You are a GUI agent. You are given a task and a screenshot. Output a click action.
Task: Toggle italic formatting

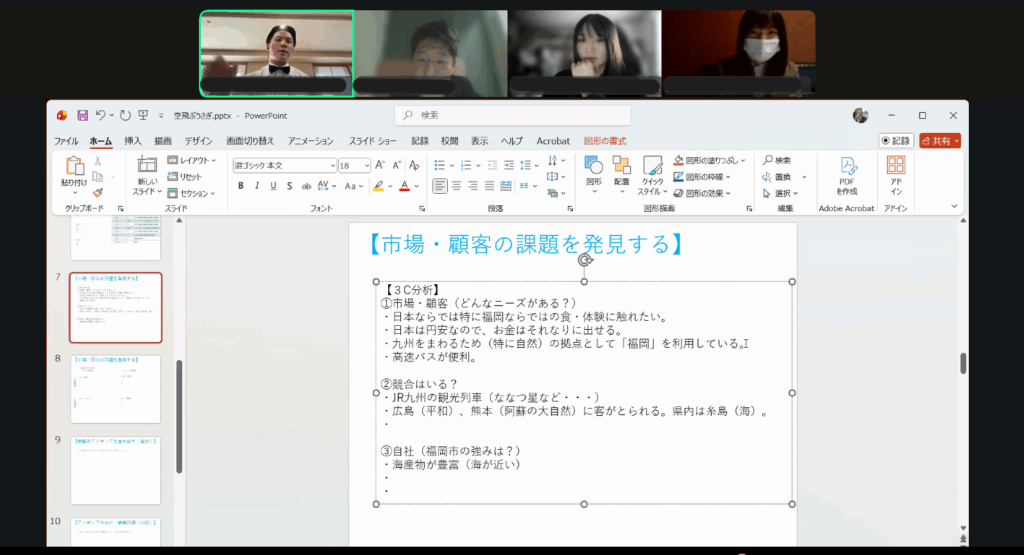point(257,186)
